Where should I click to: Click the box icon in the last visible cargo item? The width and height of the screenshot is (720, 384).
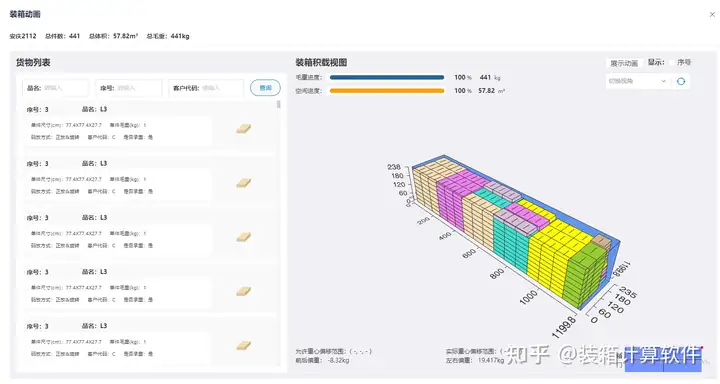243,345
